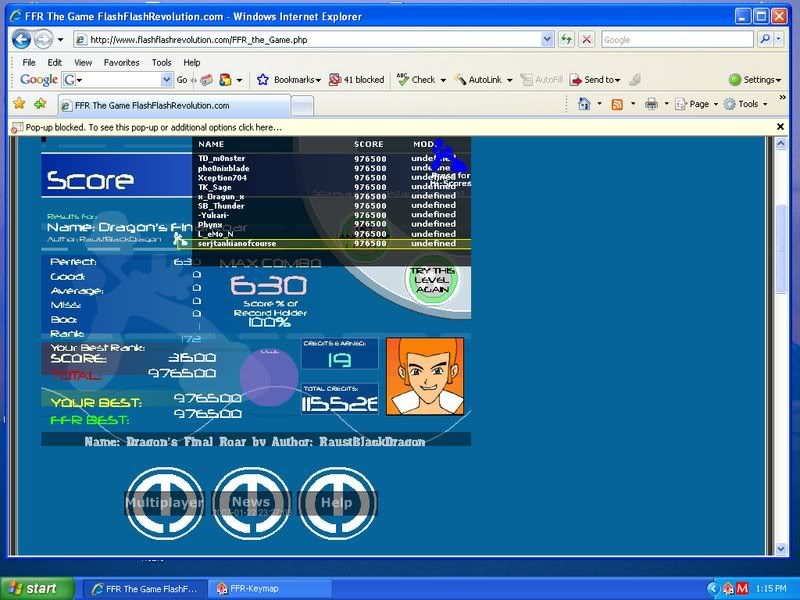Click the AutoLink button
Screen dimensions: 800x600
(478, 80)
